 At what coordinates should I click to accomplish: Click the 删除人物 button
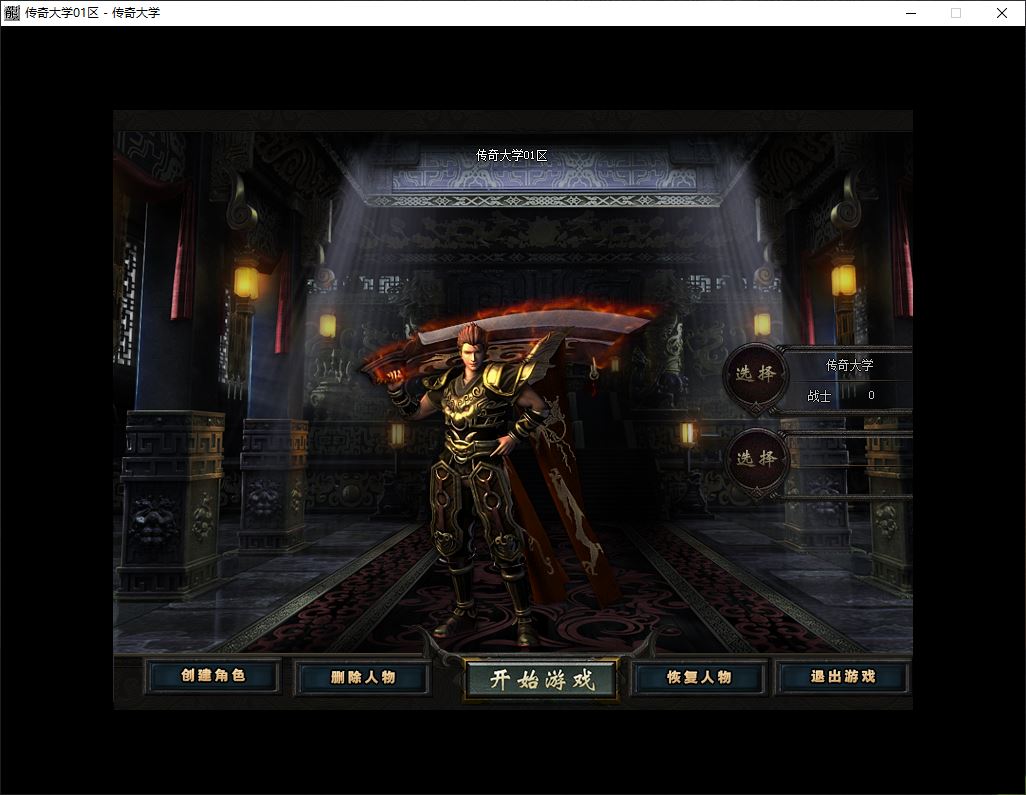(363, 677)
